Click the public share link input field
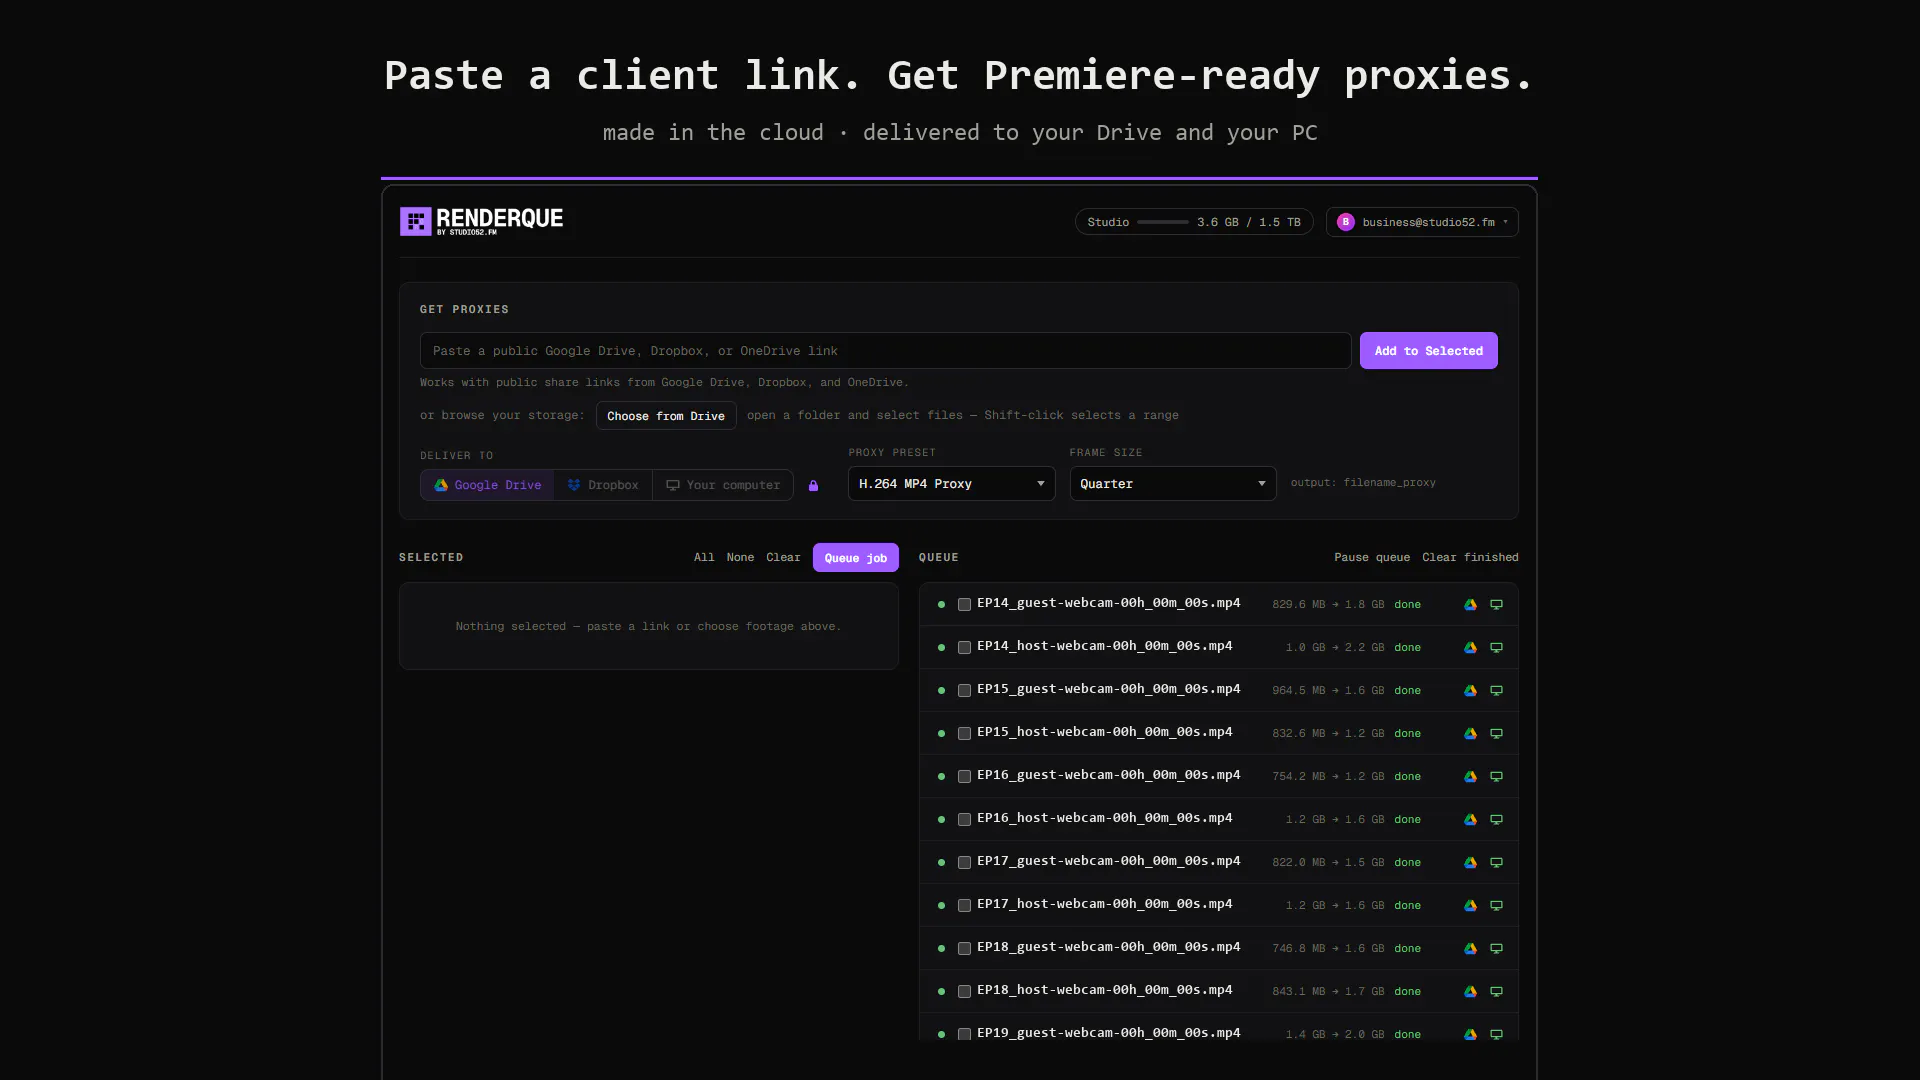The width and height of the screenshot is (1920, 1080). tap(885, 351)
